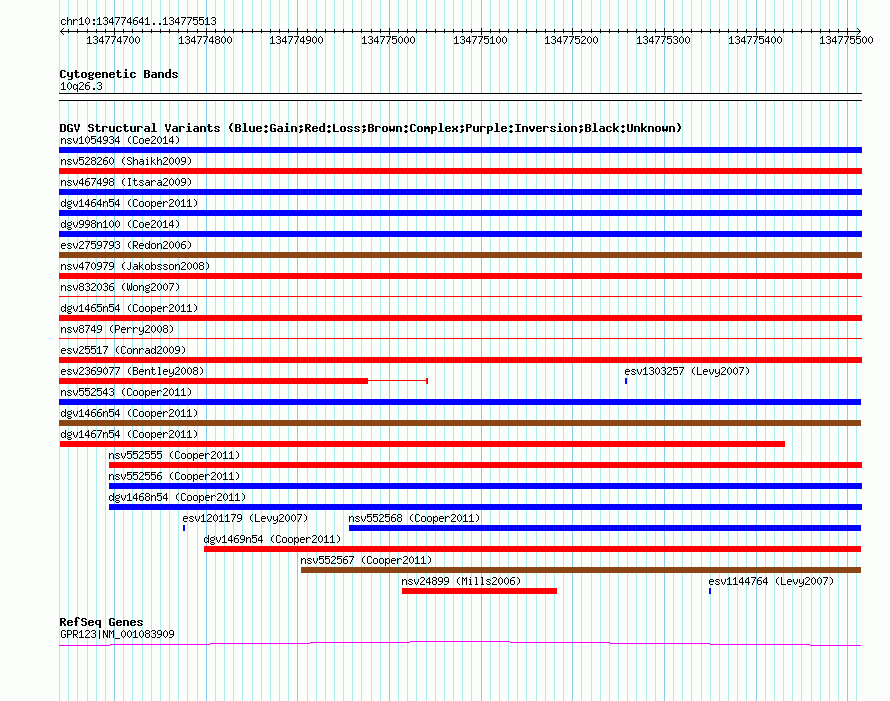Open the nsv24899 (Mills2006) label

(461, 581)
